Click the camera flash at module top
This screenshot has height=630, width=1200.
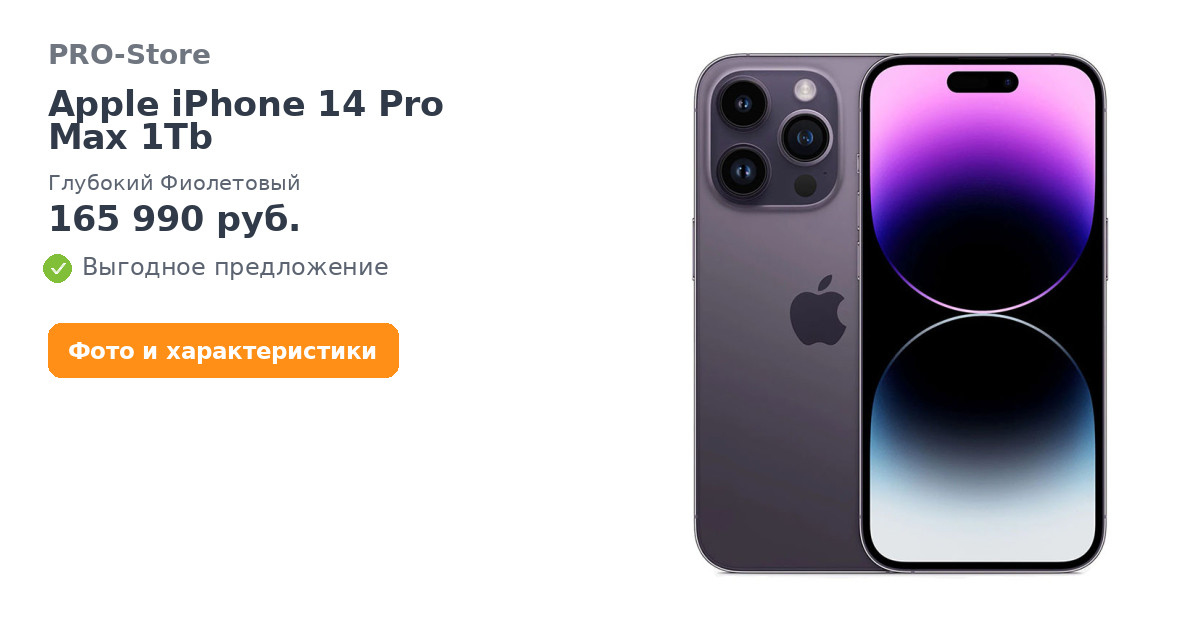pos(806,90)
